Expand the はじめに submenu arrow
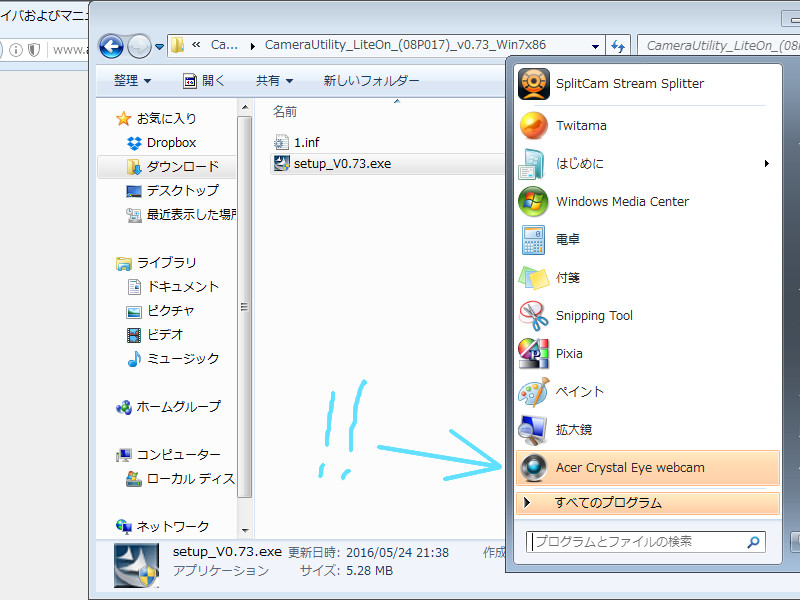 tap(766, 164)
